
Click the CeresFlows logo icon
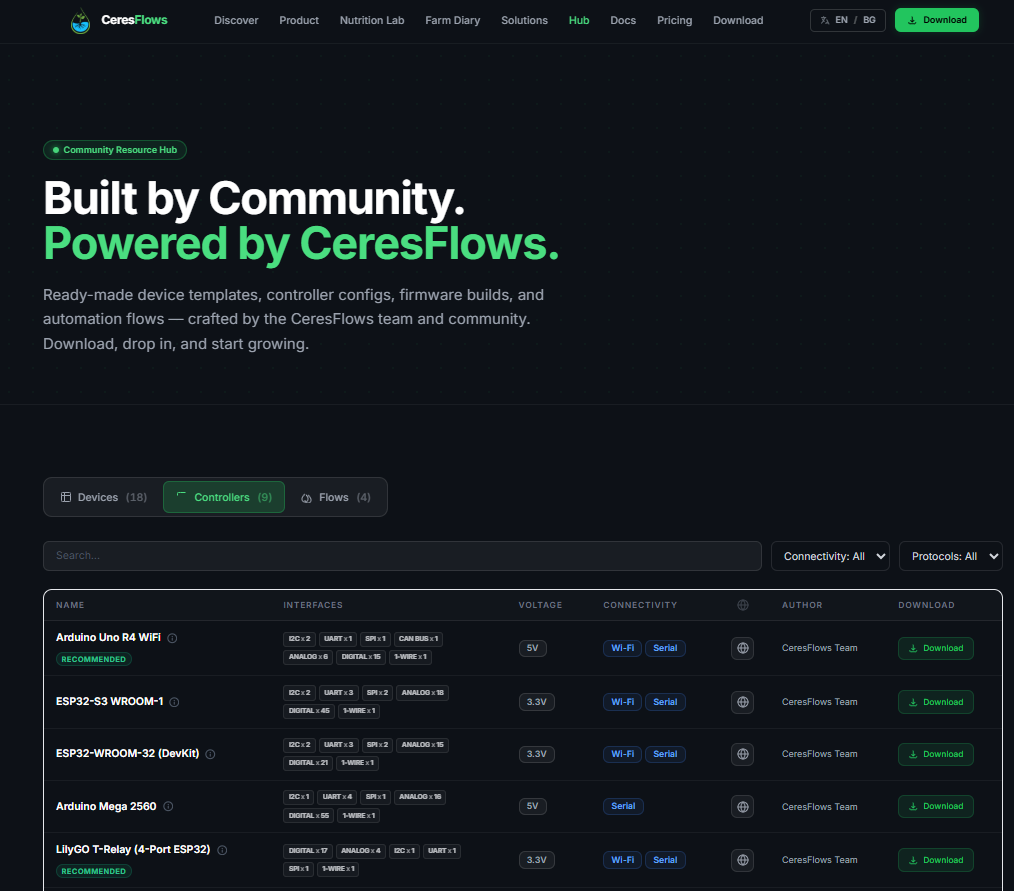pyautogui.click(x=80, y=21)
